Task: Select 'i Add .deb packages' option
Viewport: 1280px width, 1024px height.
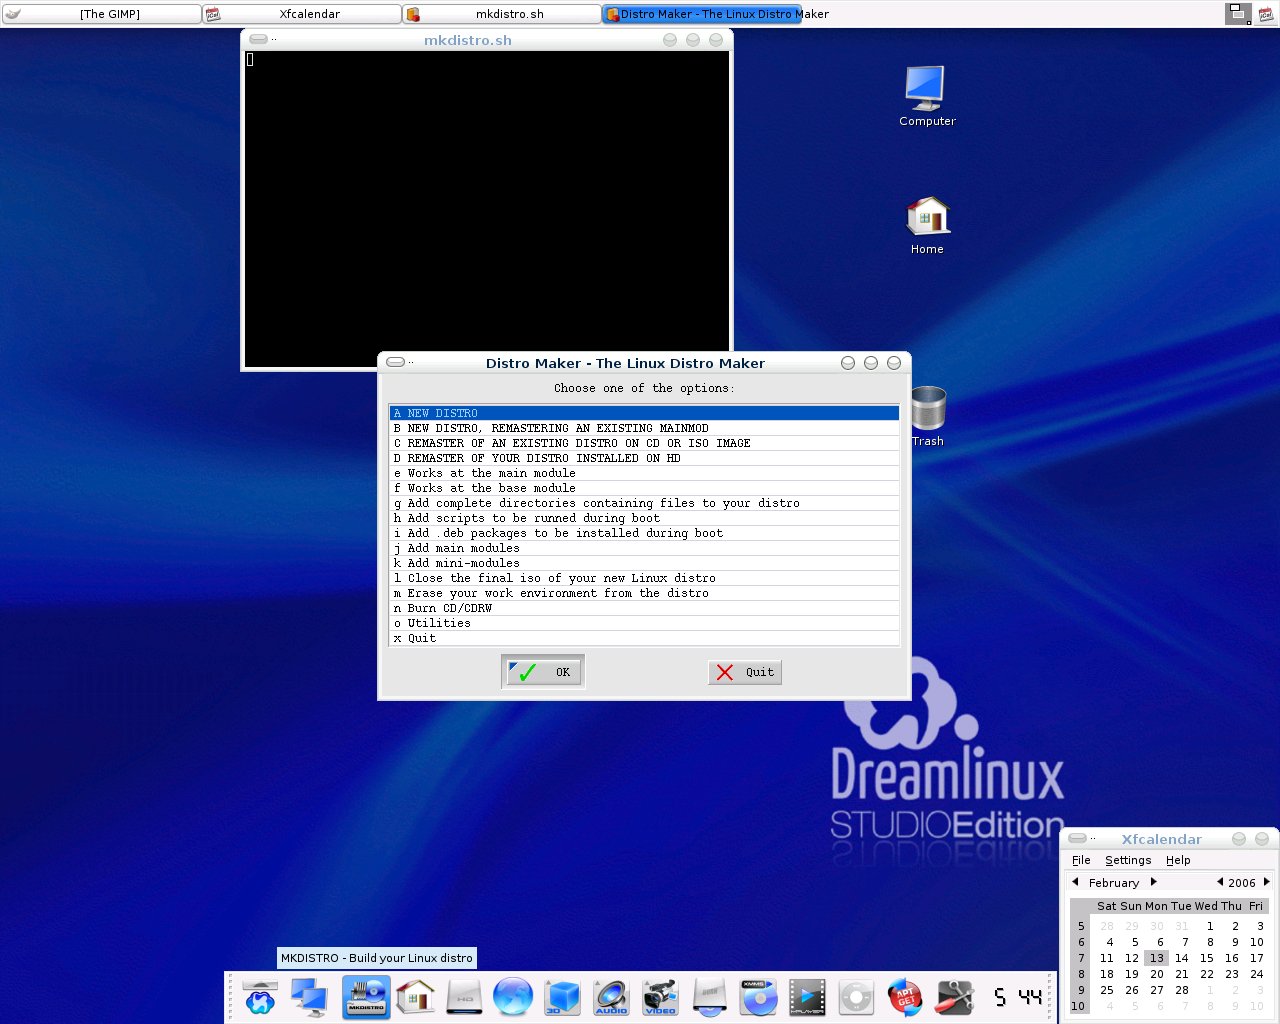Action: (644, 533)
